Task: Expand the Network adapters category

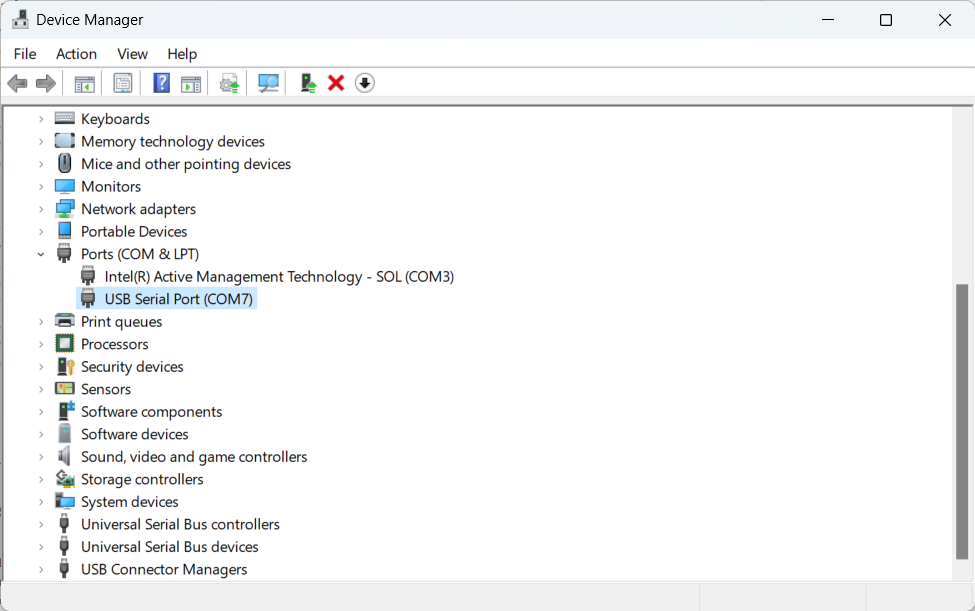Action: (41, 208)
